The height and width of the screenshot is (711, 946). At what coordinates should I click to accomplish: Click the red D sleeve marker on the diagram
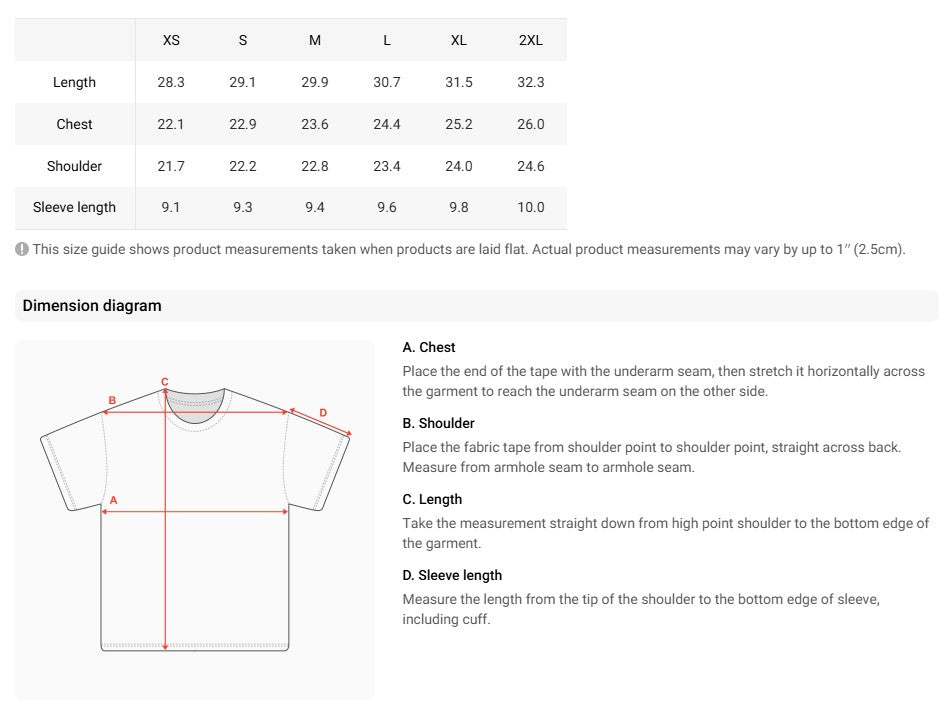click(323, 413)
